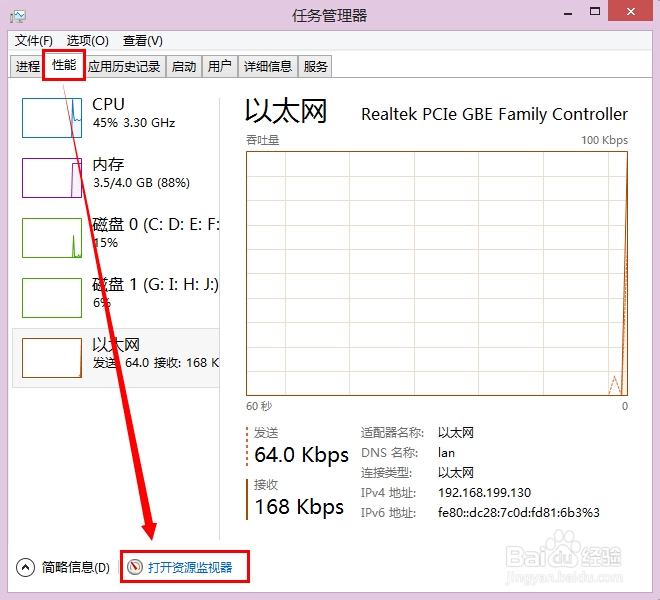Click the 发送 label
The image size is (660, 600).
coord(266,433)
